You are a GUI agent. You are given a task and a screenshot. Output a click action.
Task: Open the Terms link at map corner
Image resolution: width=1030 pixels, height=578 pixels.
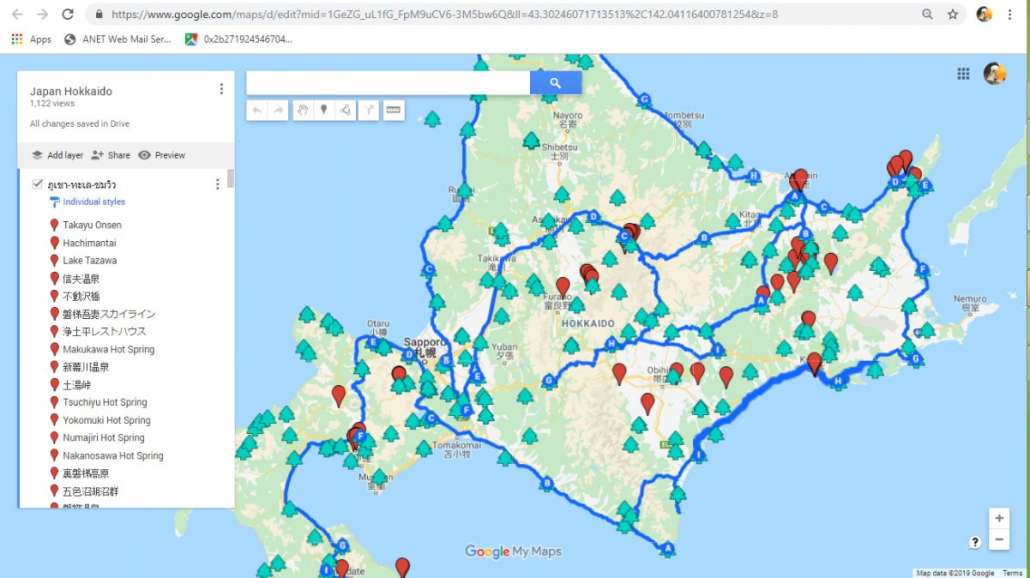pyautogui.click(x=1012, y=573)
